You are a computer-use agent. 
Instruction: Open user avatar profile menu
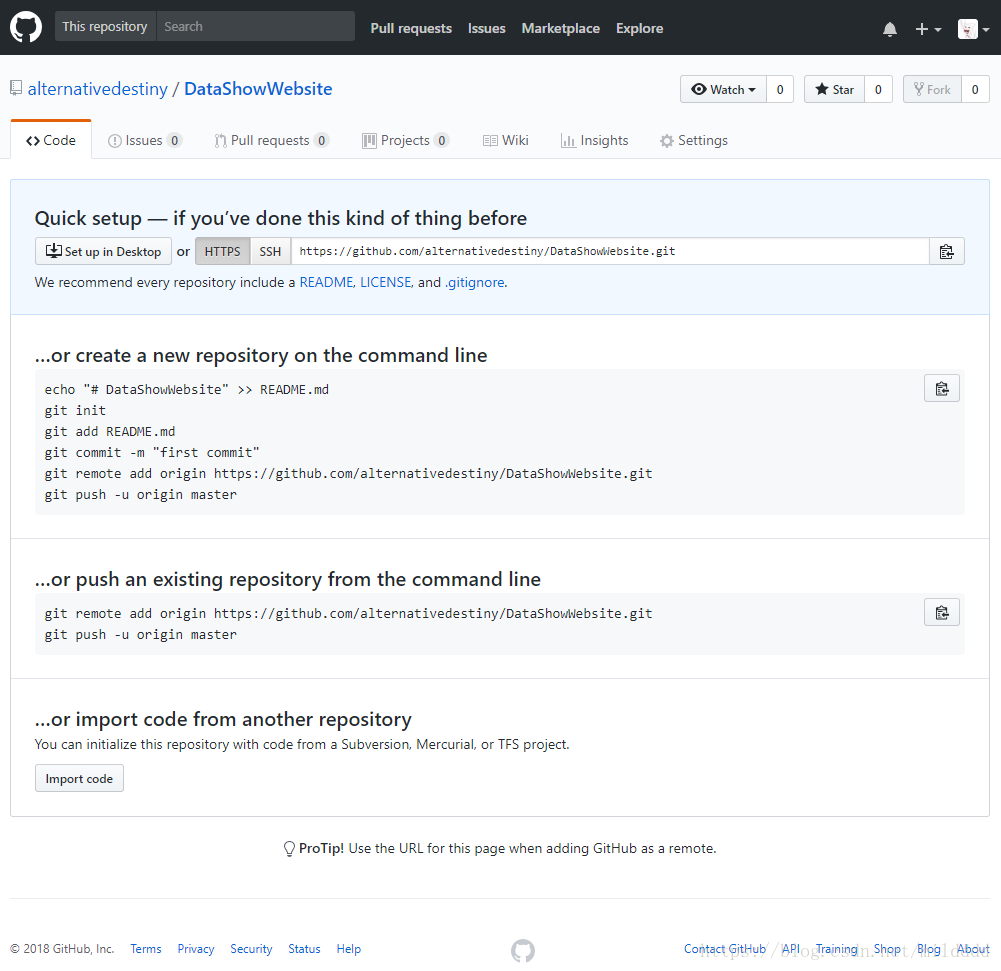(x=974, y=29)
